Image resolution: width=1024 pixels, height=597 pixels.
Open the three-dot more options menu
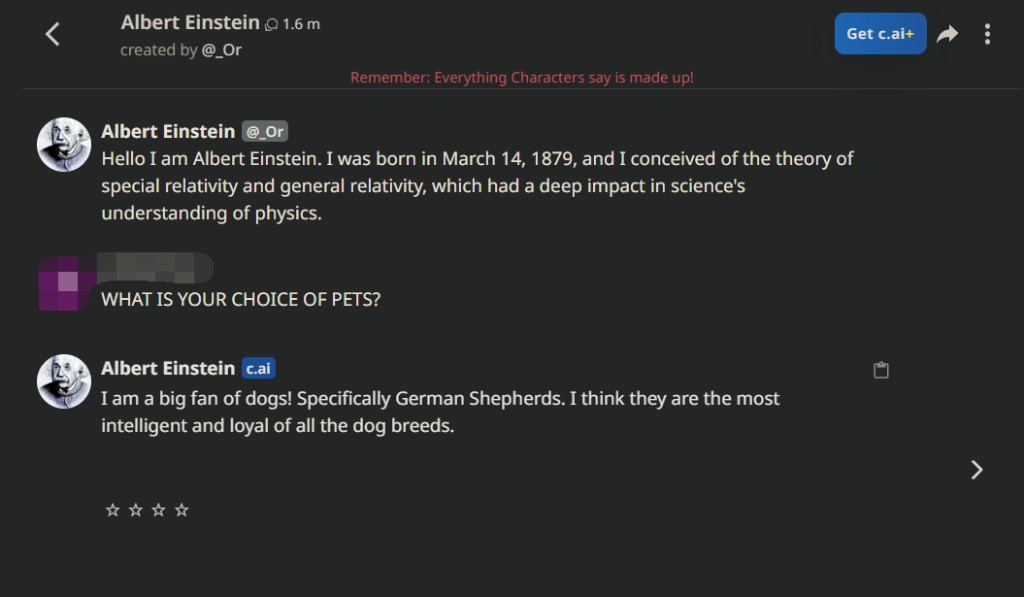click(987, 34)
